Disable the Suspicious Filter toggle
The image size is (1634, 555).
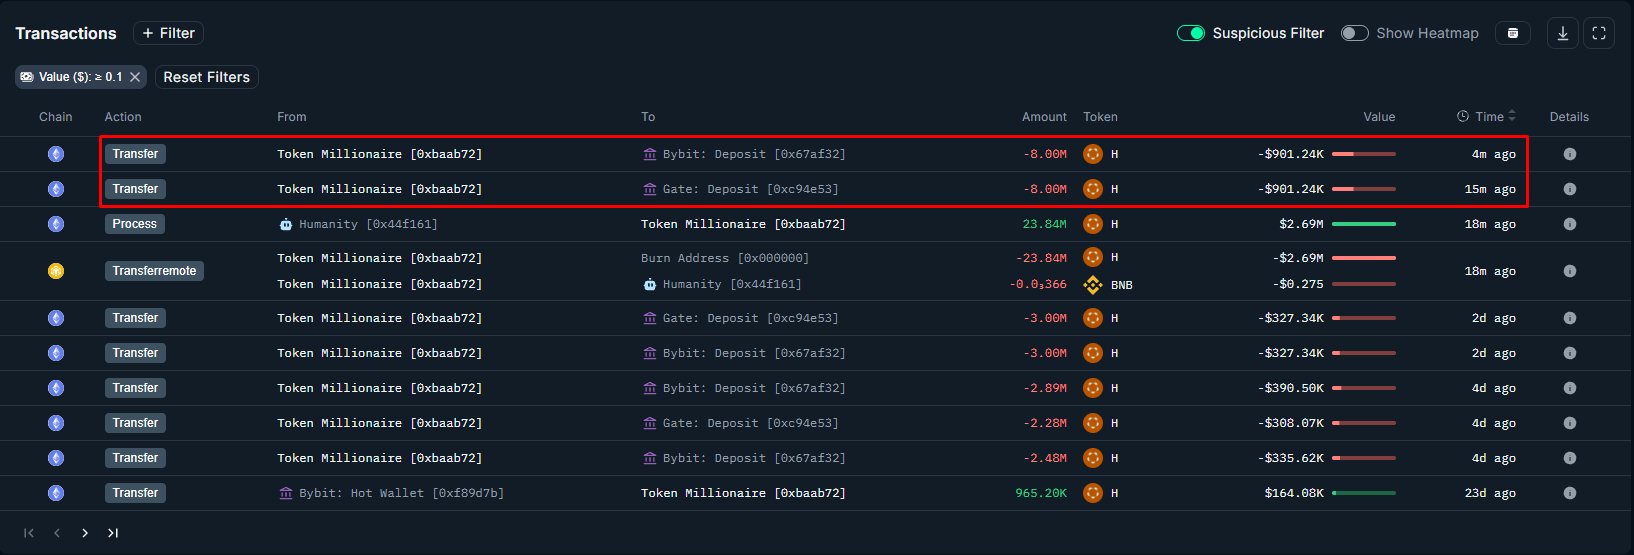pyautogui.click(x=1190, y=33)
